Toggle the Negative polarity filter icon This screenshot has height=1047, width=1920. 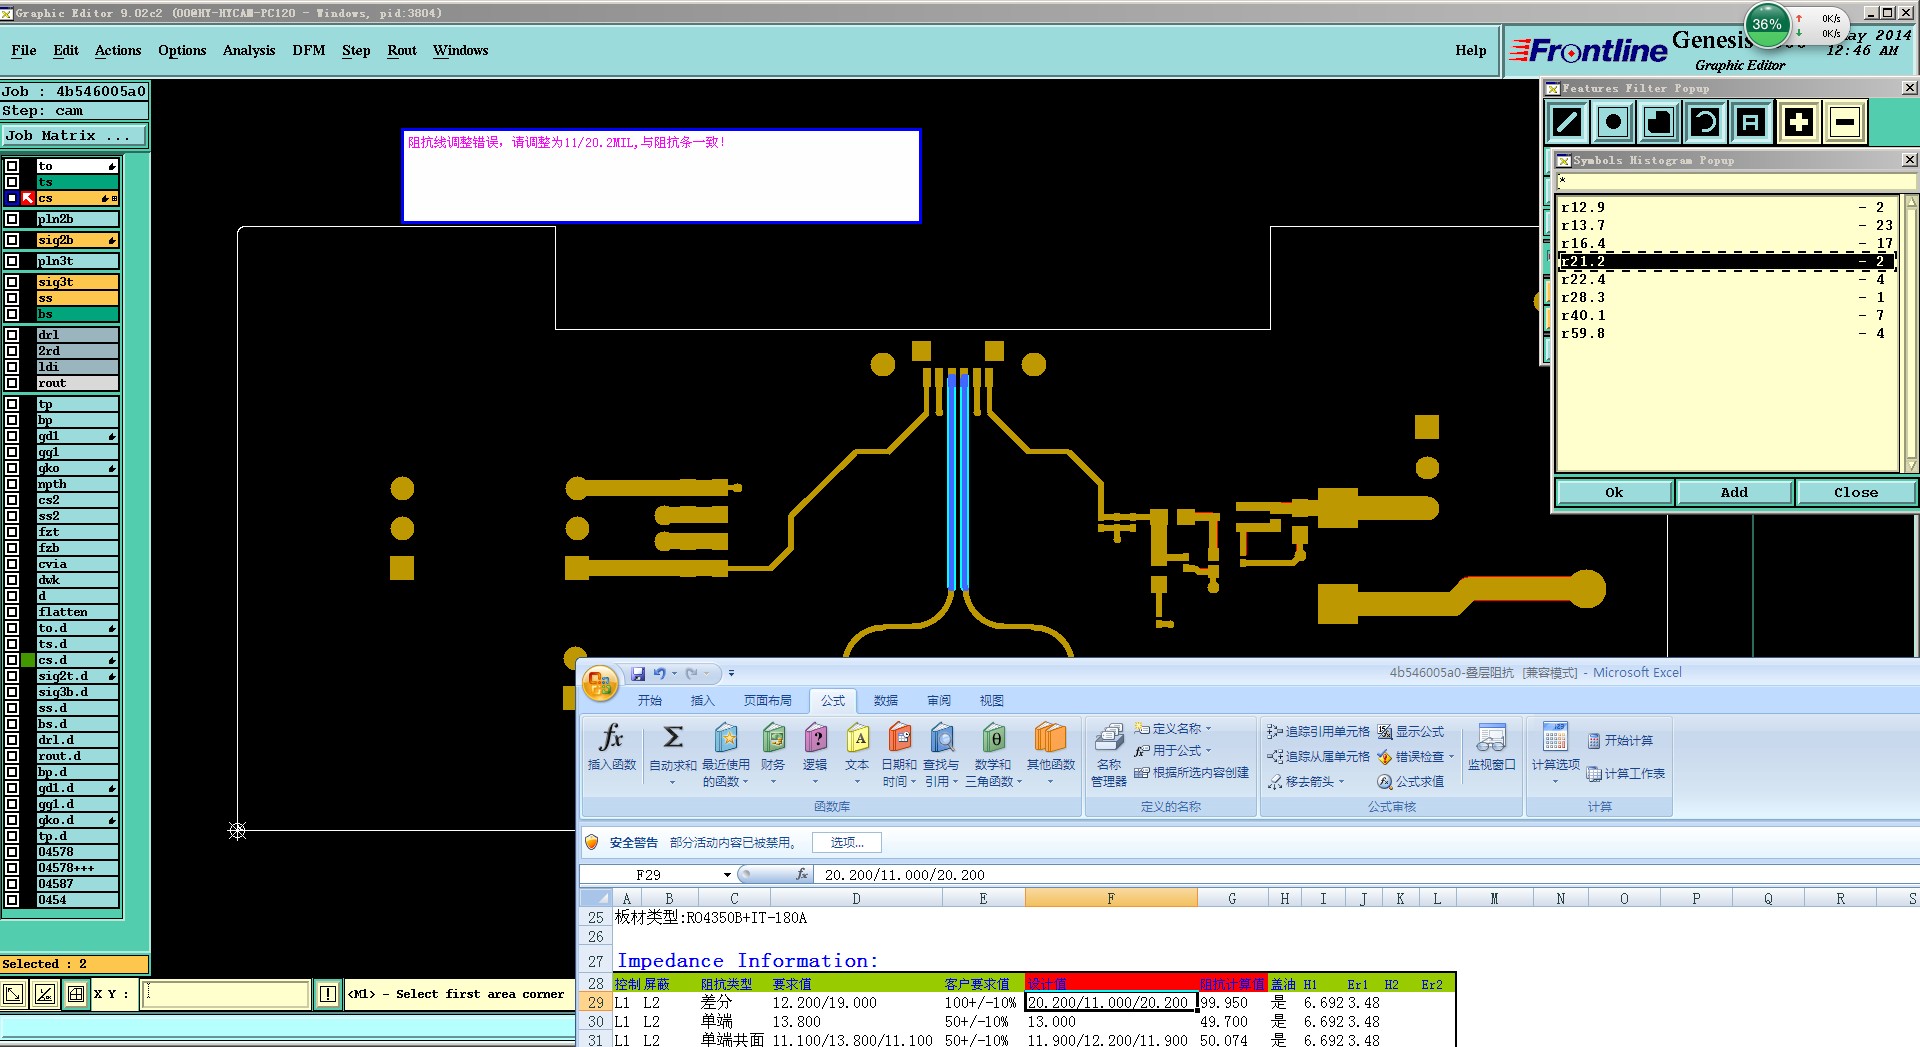pos(1845,123)
